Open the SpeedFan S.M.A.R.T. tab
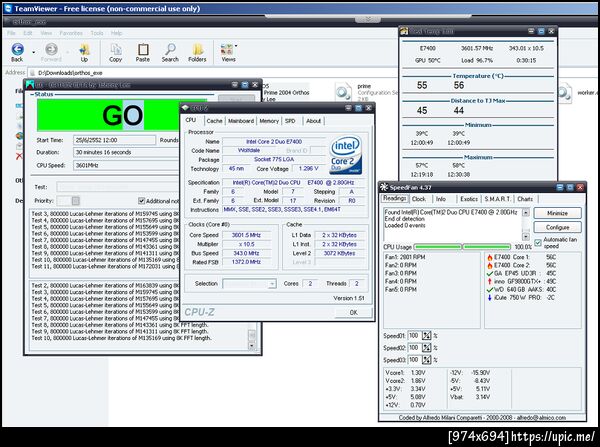600x447 pixels. pyautogui.click(x=497, y=199)
